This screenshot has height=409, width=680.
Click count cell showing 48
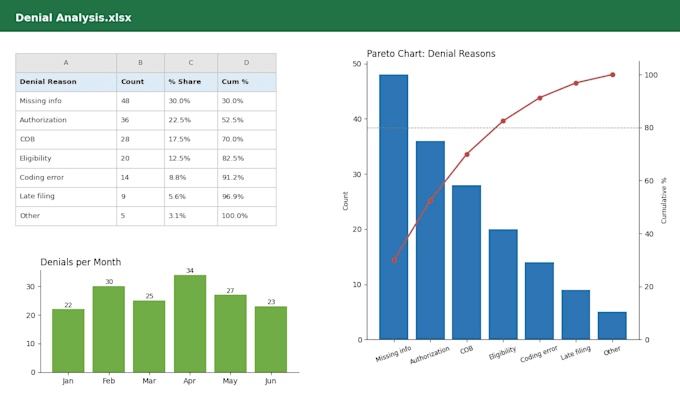point(140,101)
